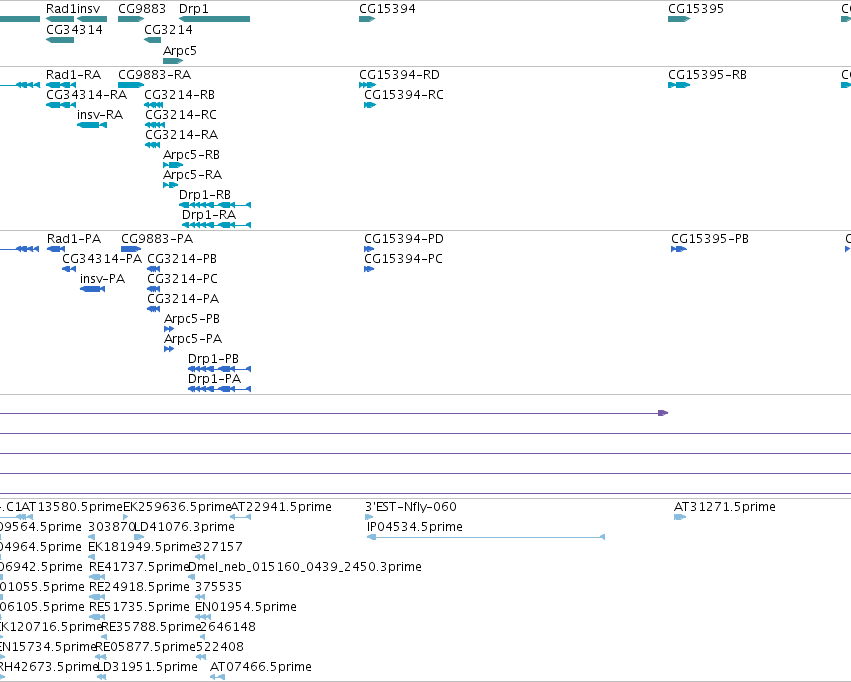Click the CG3214 gene label

pos(168,29)
